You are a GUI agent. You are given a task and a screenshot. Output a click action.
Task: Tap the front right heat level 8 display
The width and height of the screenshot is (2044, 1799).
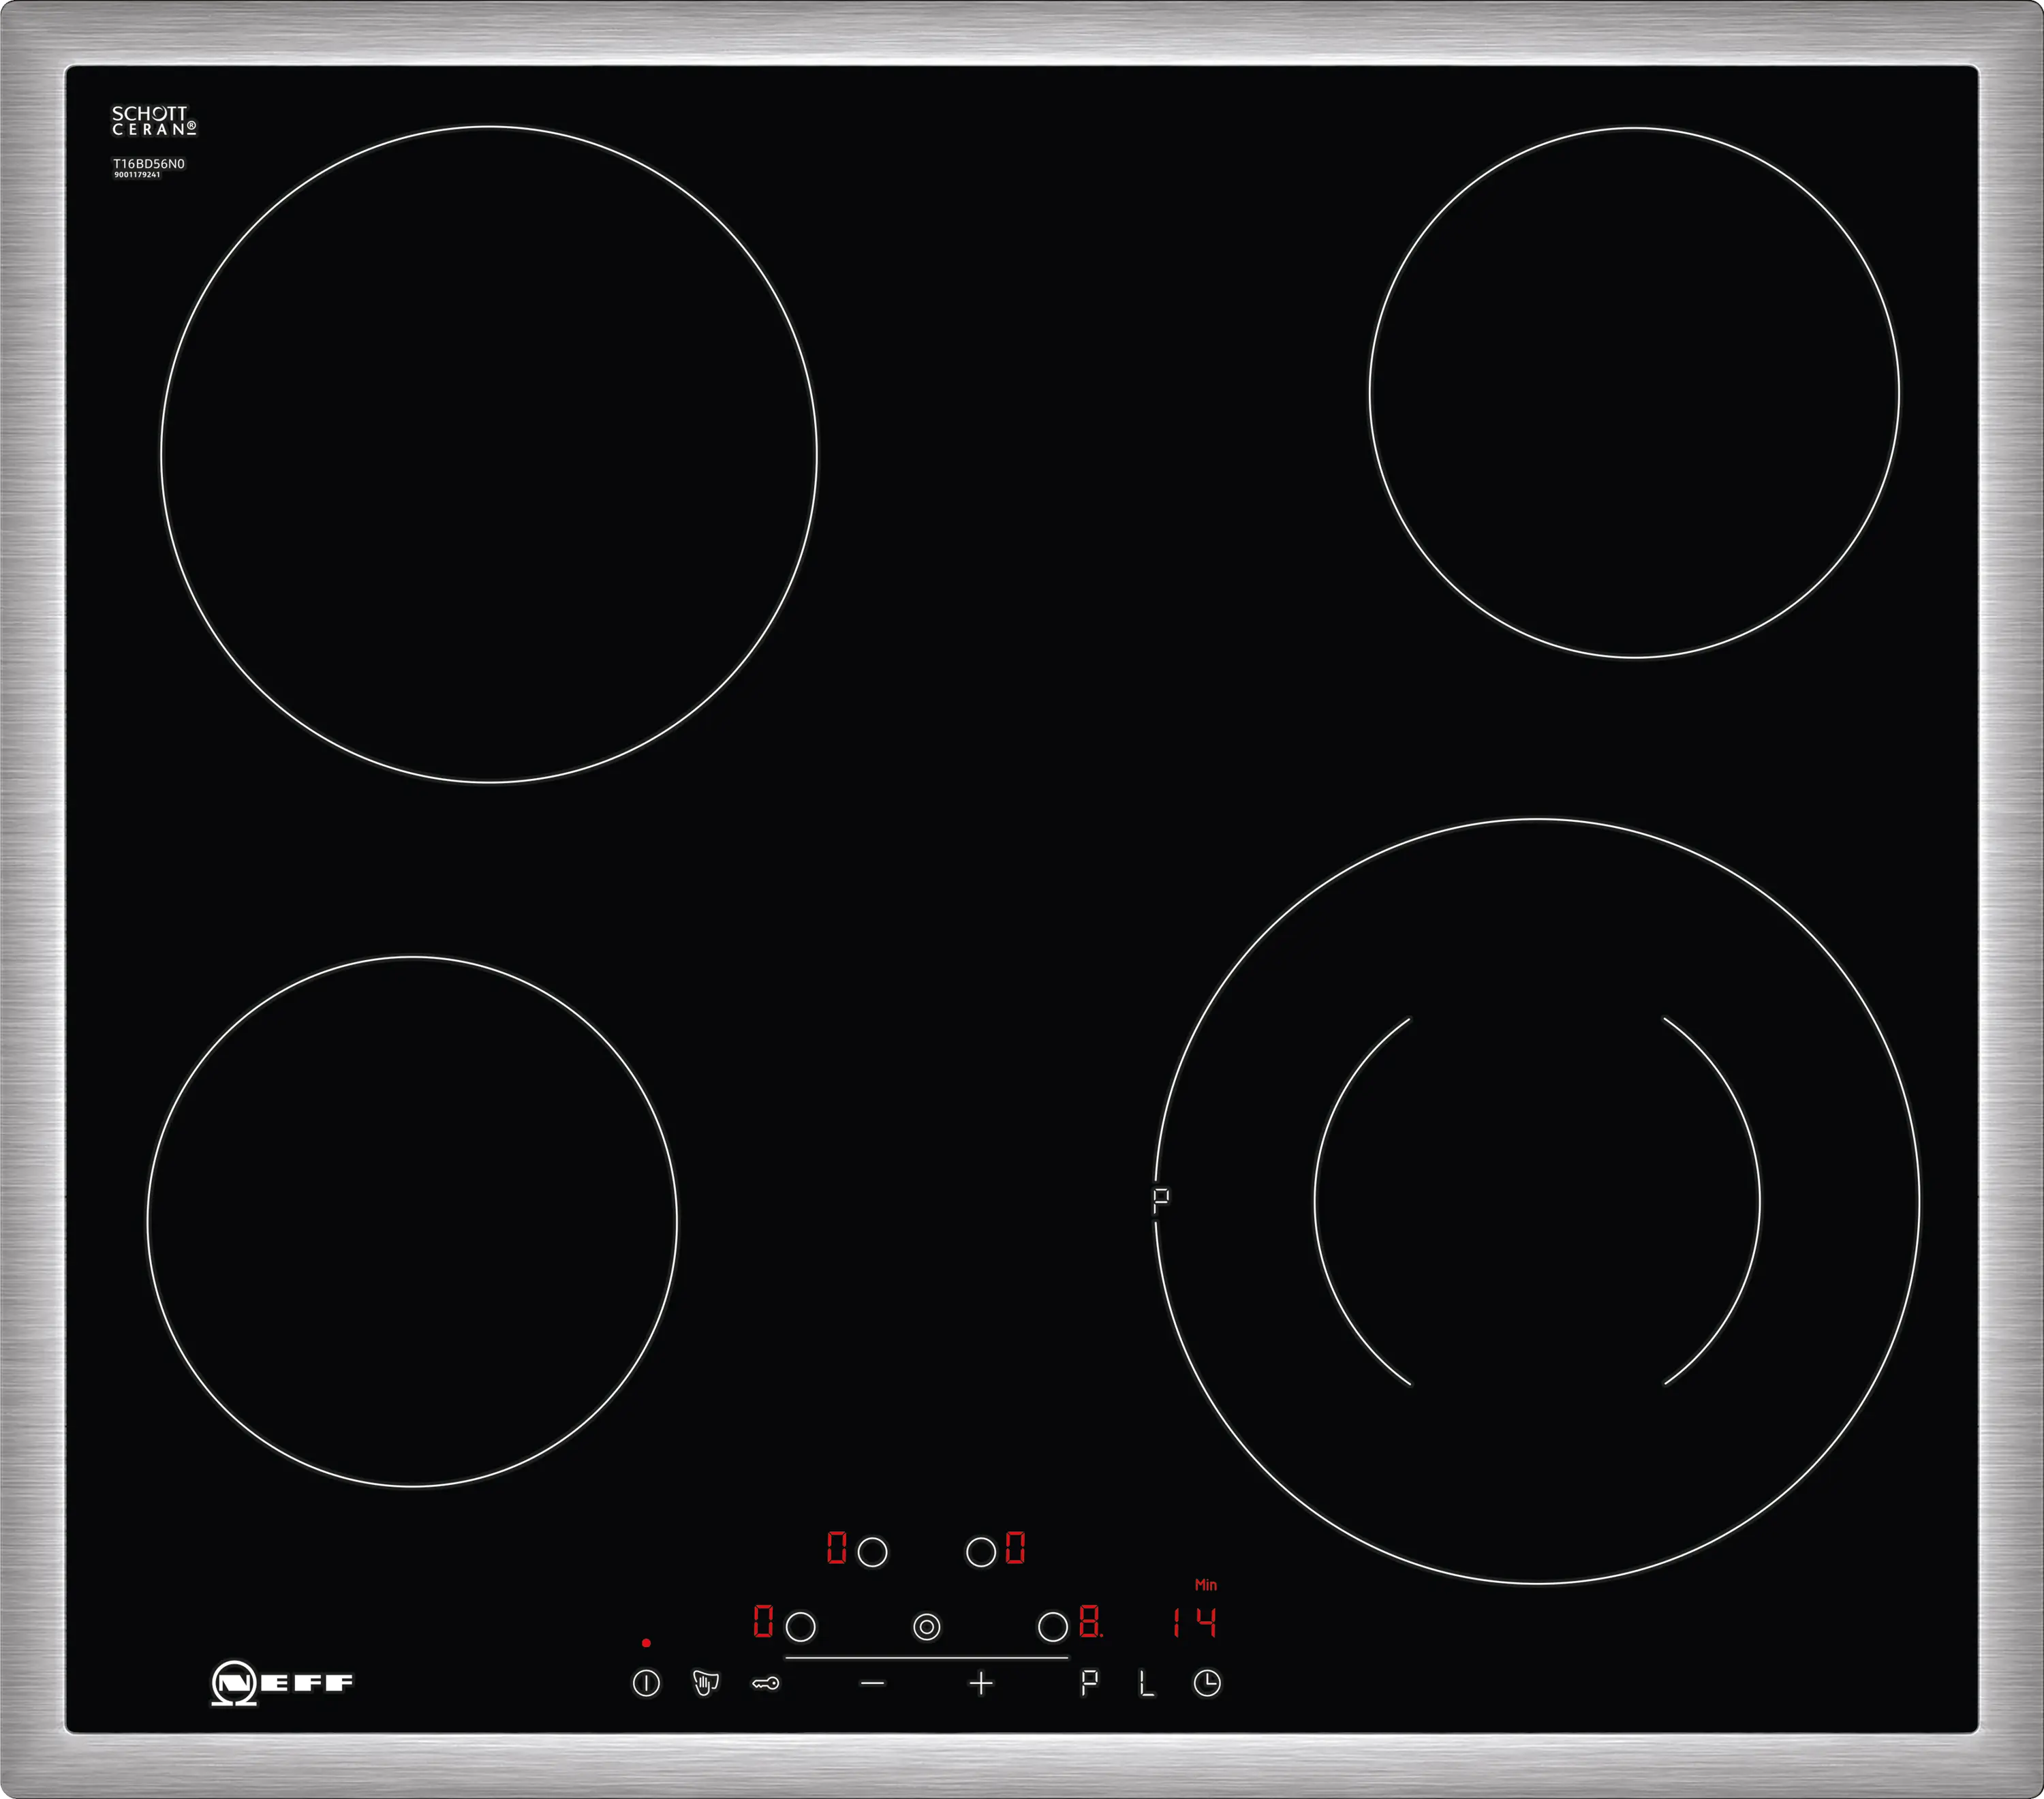pos(1090,1622)
